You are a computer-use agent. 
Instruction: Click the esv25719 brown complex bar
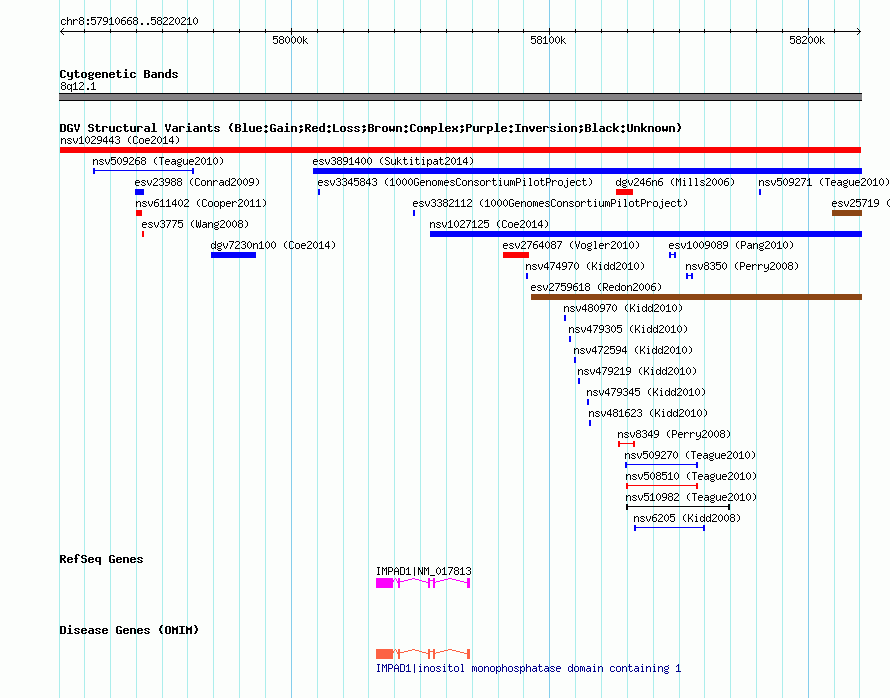point(847,213)
